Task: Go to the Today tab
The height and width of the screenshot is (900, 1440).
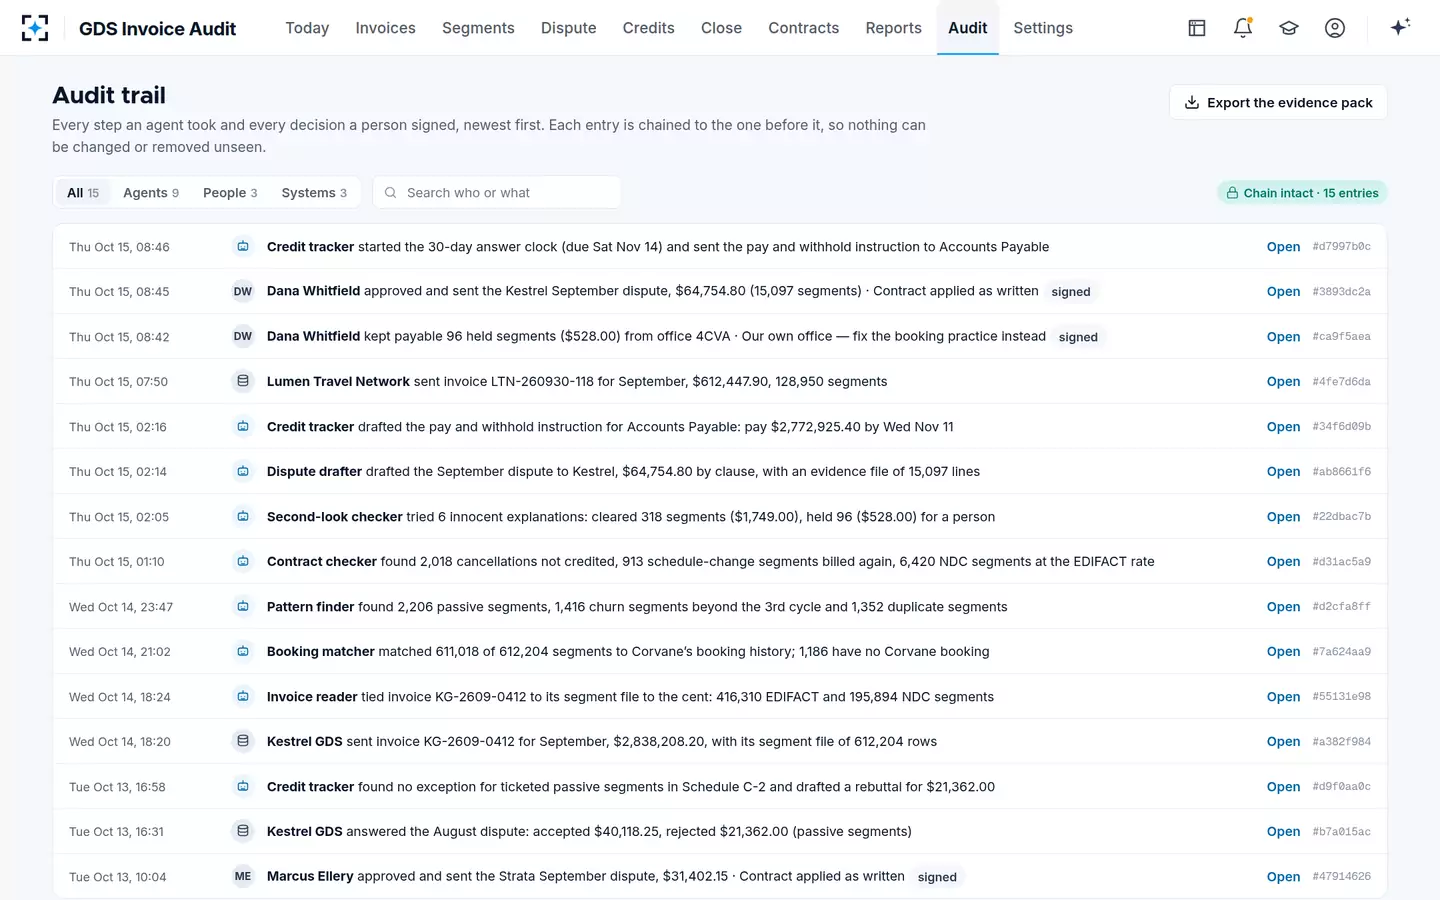Action: coord(307,28)
